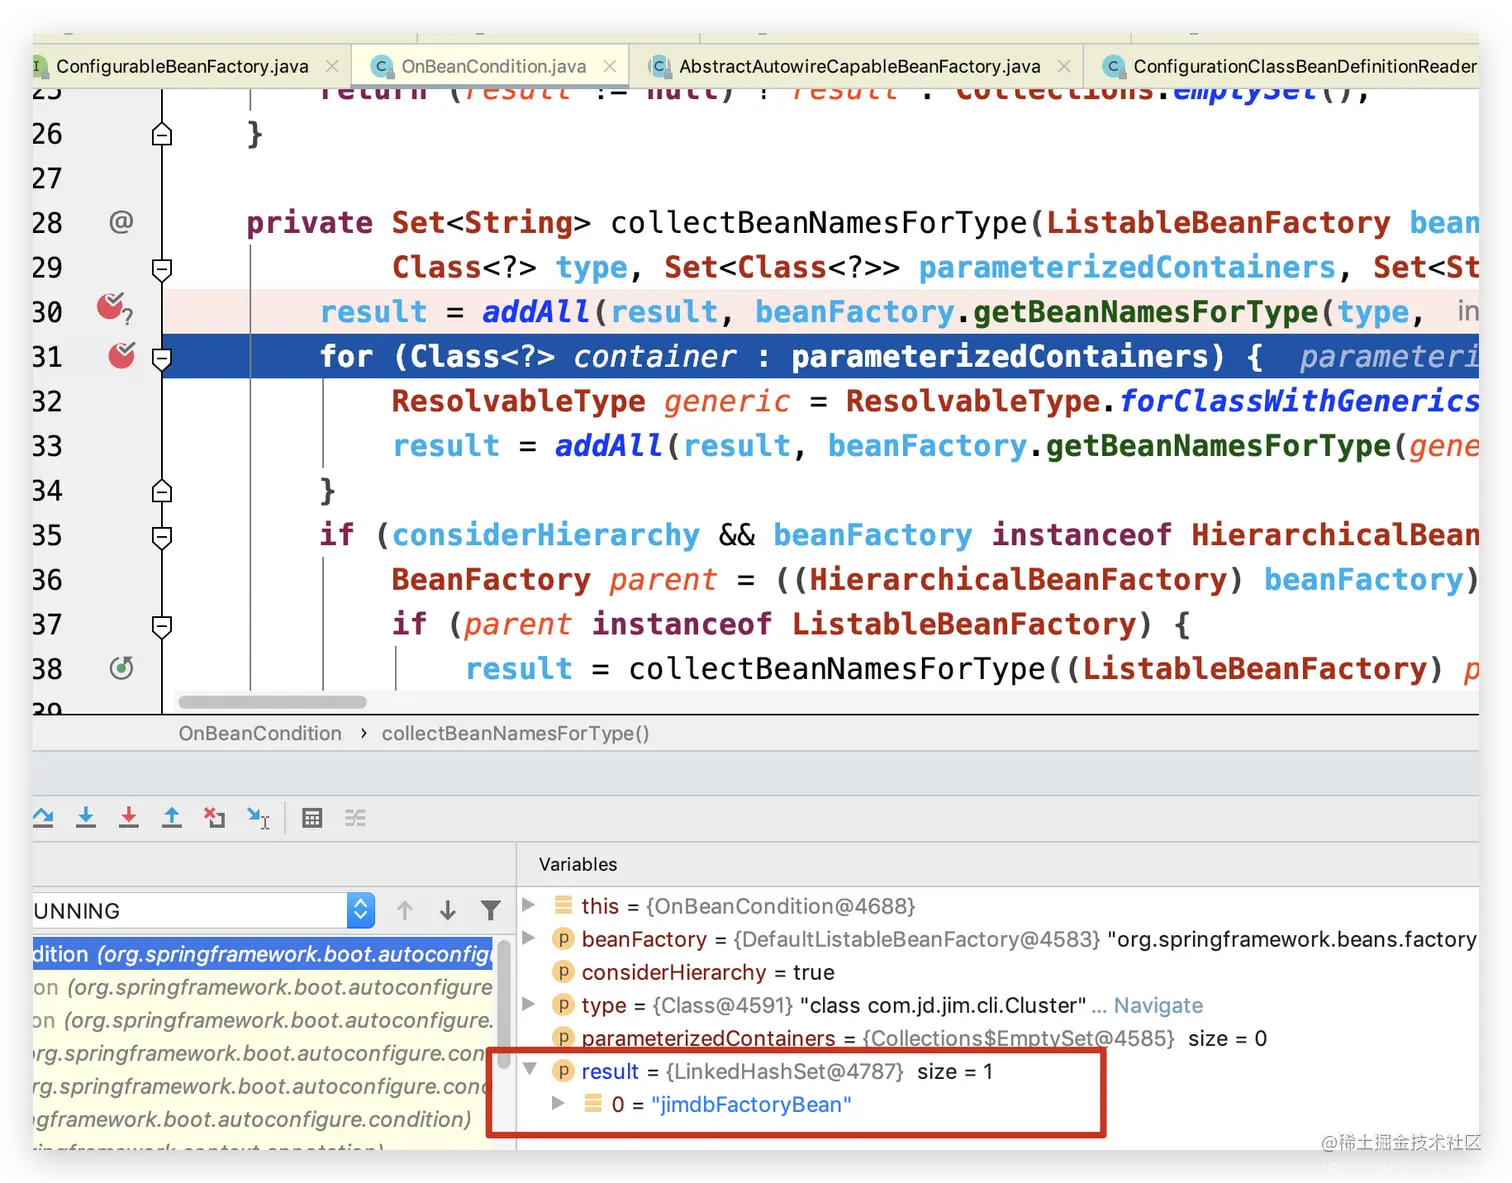Click the list icon beside 'this' variable
1512x1183 pixels.
pos(564,905)
